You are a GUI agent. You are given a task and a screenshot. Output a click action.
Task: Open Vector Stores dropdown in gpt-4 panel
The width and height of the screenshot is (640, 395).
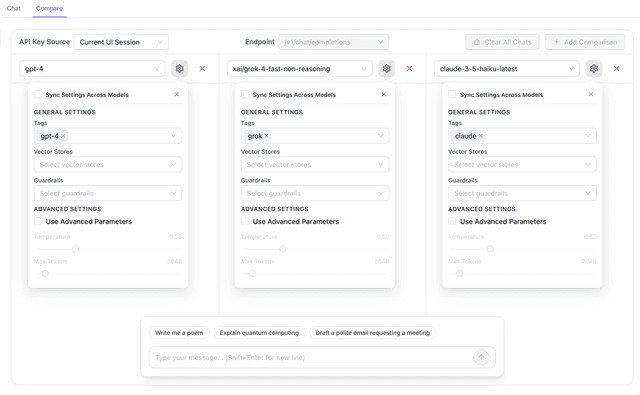(108, 164)
